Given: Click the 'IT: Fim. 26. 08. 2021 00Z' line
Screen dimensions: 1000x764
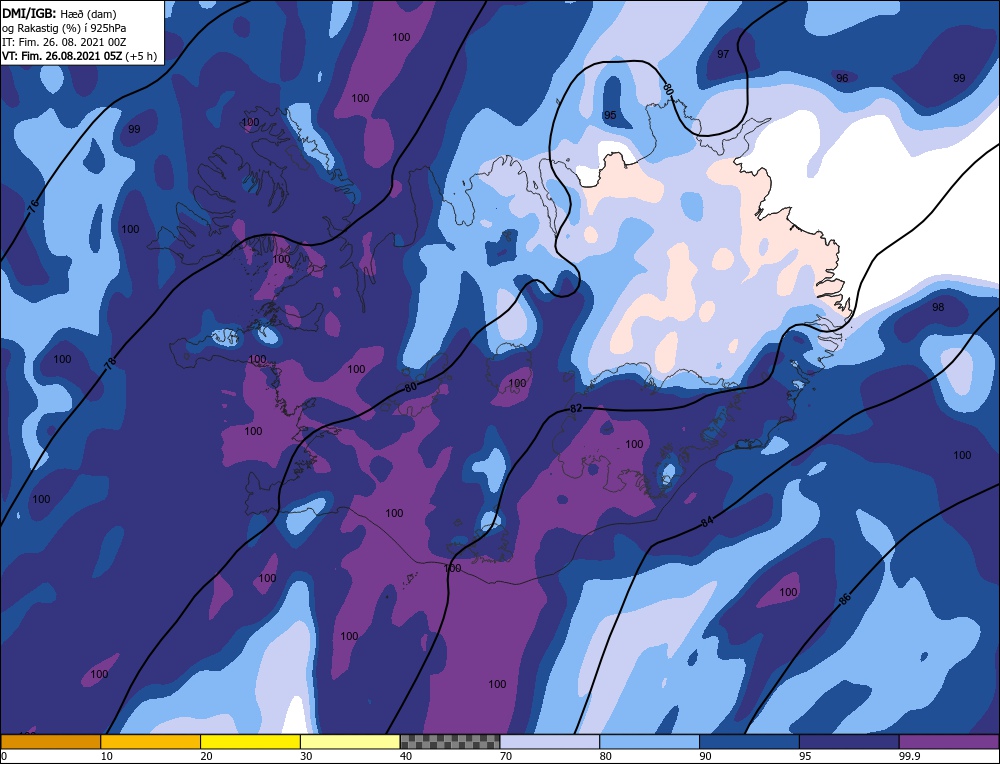Looking at the screenshot, I should point(64,42).
